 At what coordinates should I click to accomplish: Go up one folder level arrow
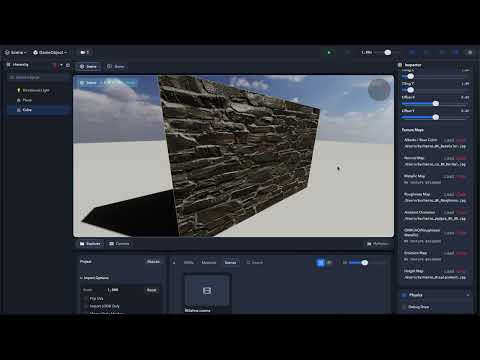pyautogui.click(x=174, y=263)
